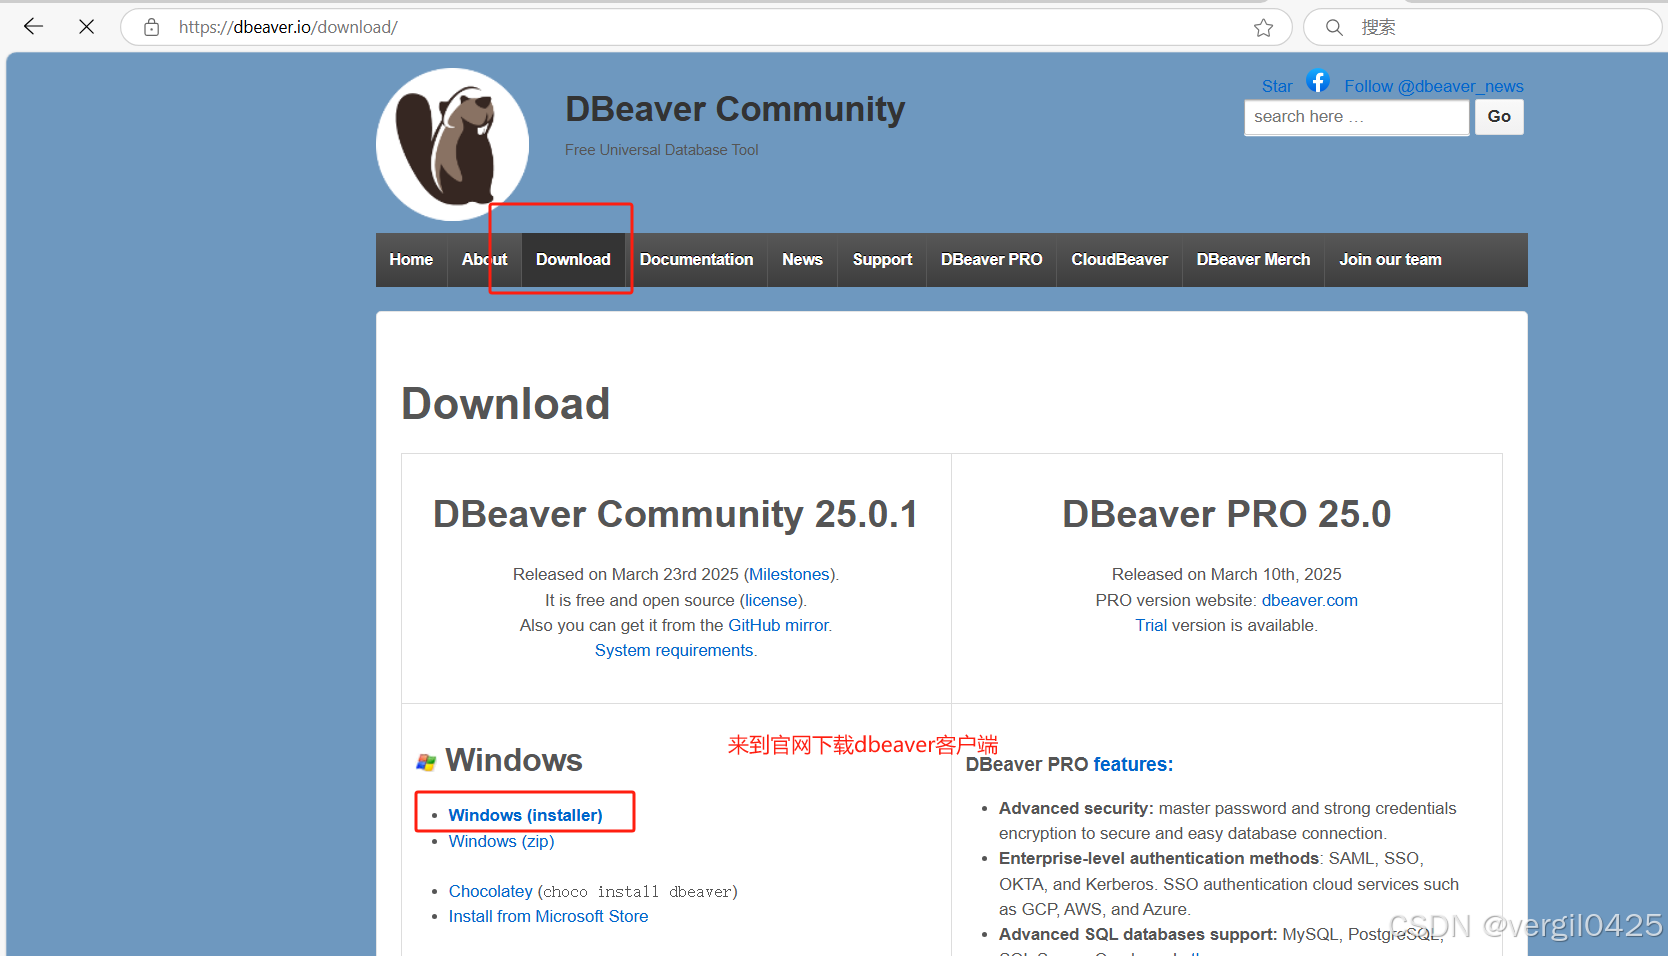
Task: Open the Facebook icon link
Action: click(1318, 81)
